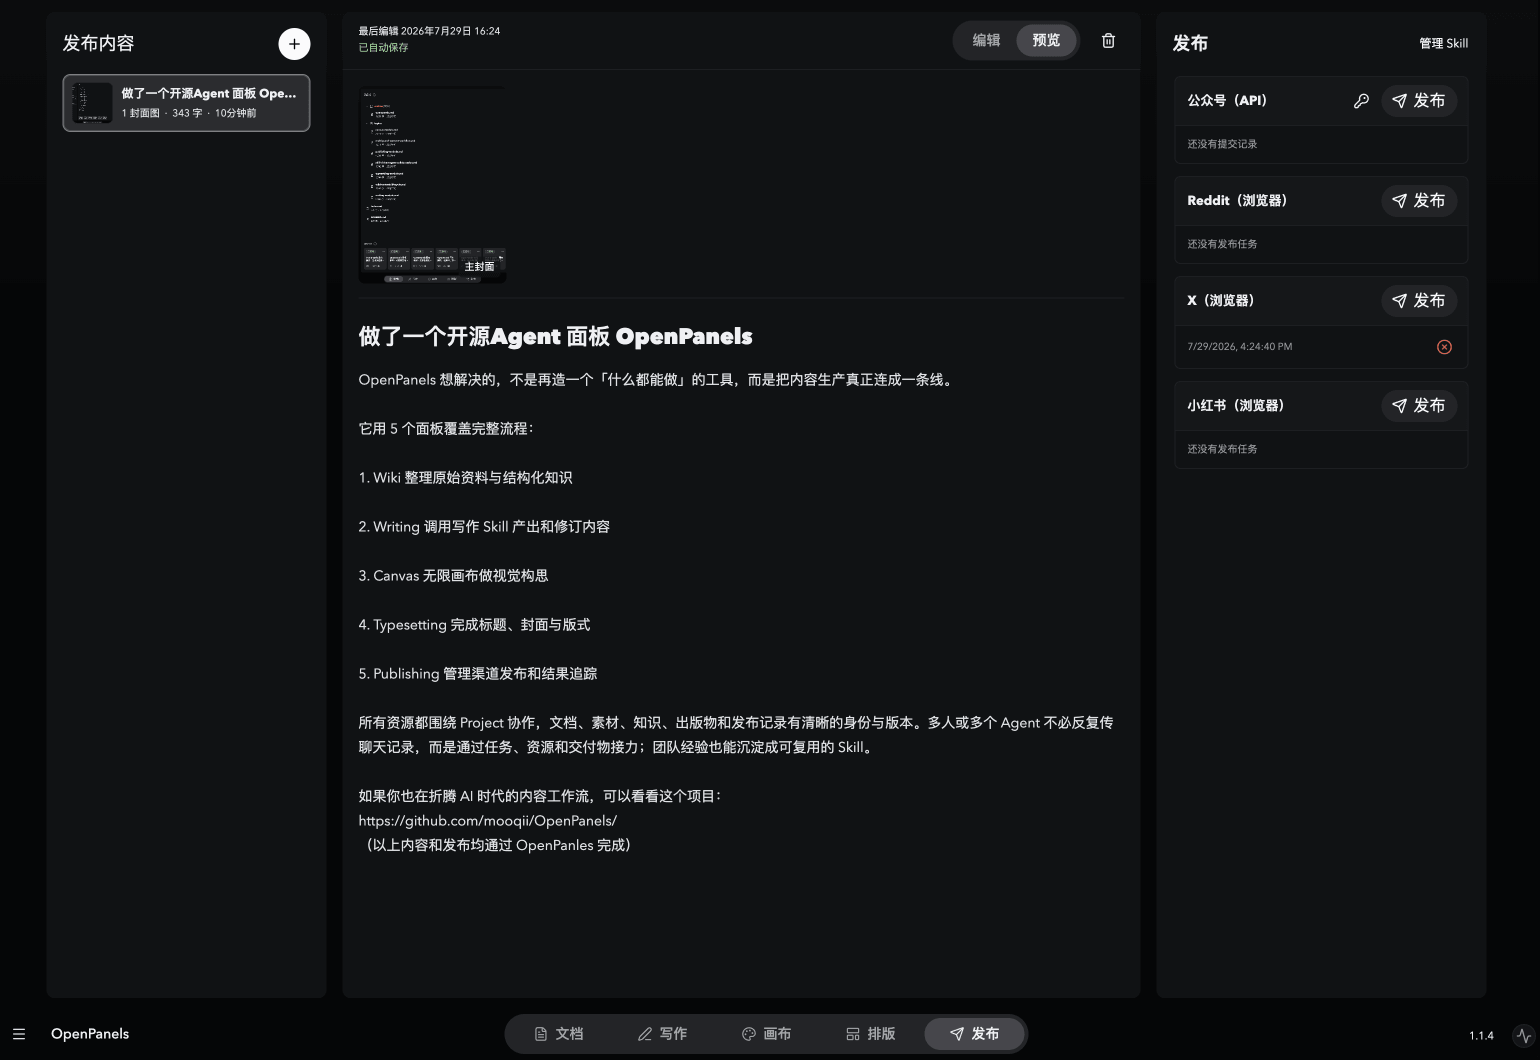This screenshot has height=1060, width=1540.
Task: Click the OpenPanels app name in footer
Action: point(90,1034)
